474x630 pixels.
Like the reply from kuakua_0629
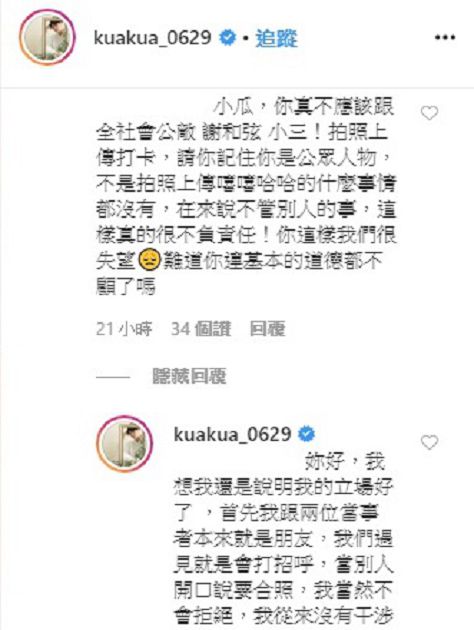pos(429,442)
